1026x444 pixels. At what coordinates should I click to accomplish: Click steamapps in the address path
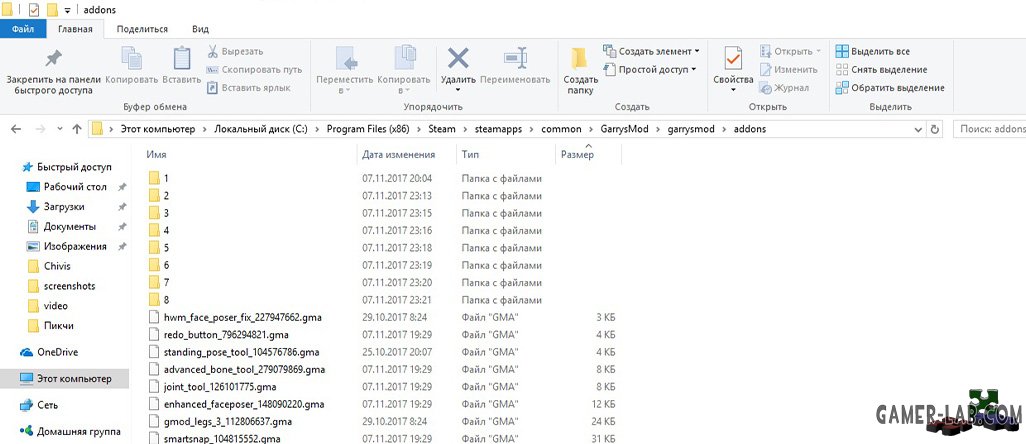[499, 129]
